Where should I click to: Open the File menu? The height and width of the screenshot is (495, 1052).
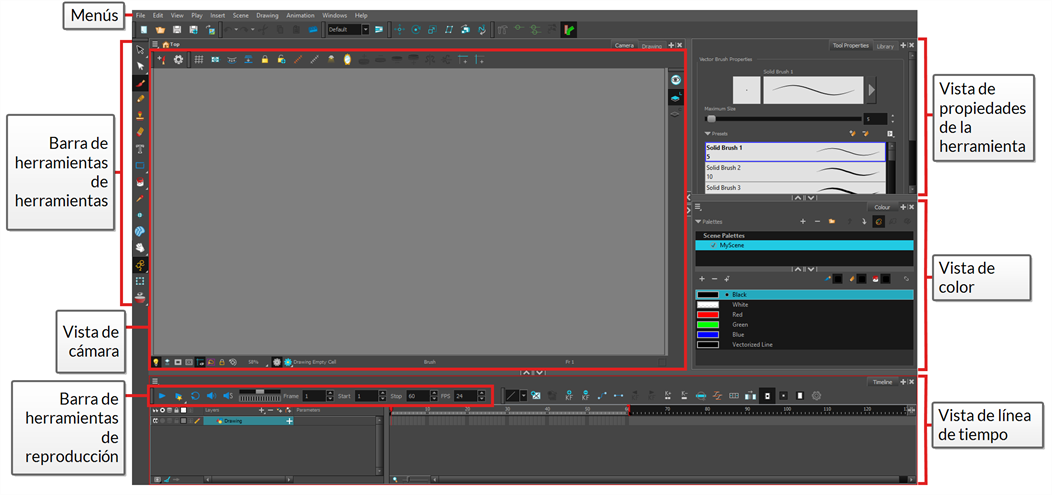(x=140, y=15)
